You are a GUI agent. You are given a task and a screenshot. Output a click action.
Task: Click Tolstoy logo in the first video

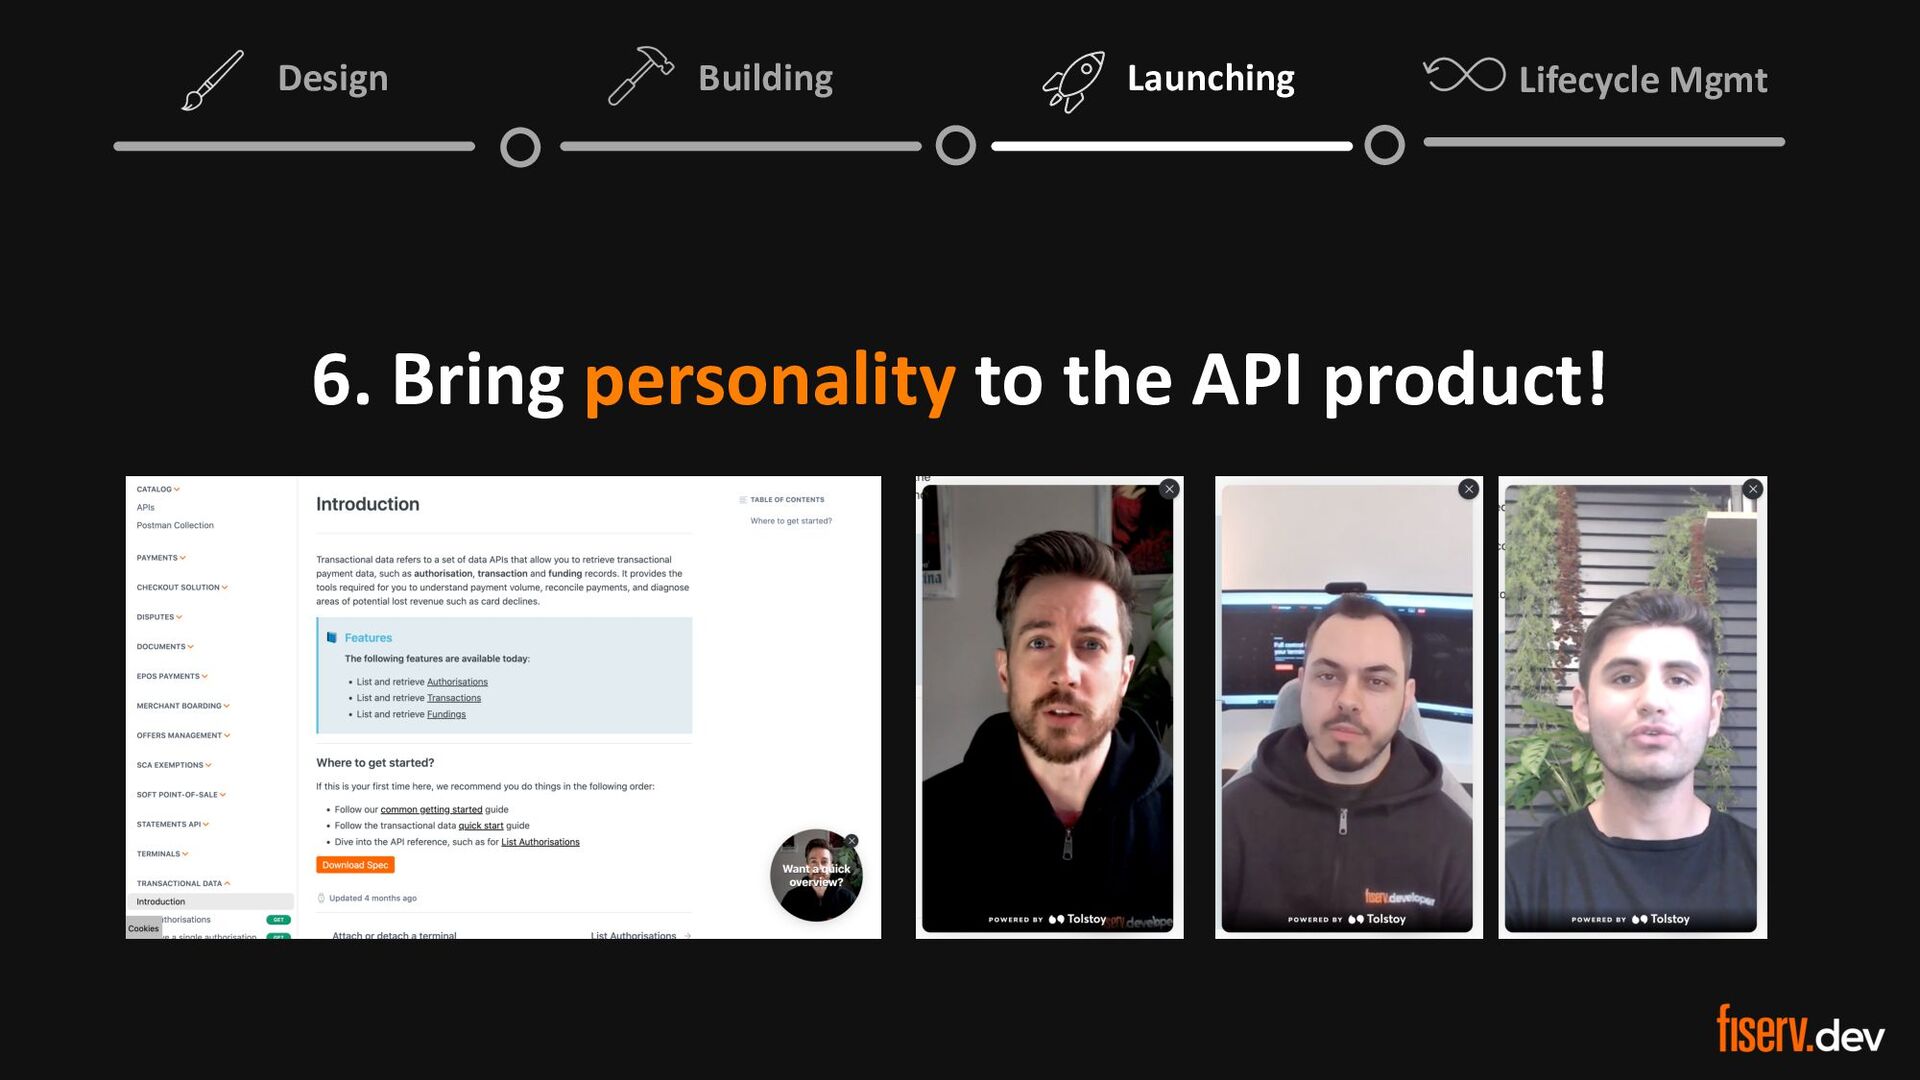(1077, 919)
